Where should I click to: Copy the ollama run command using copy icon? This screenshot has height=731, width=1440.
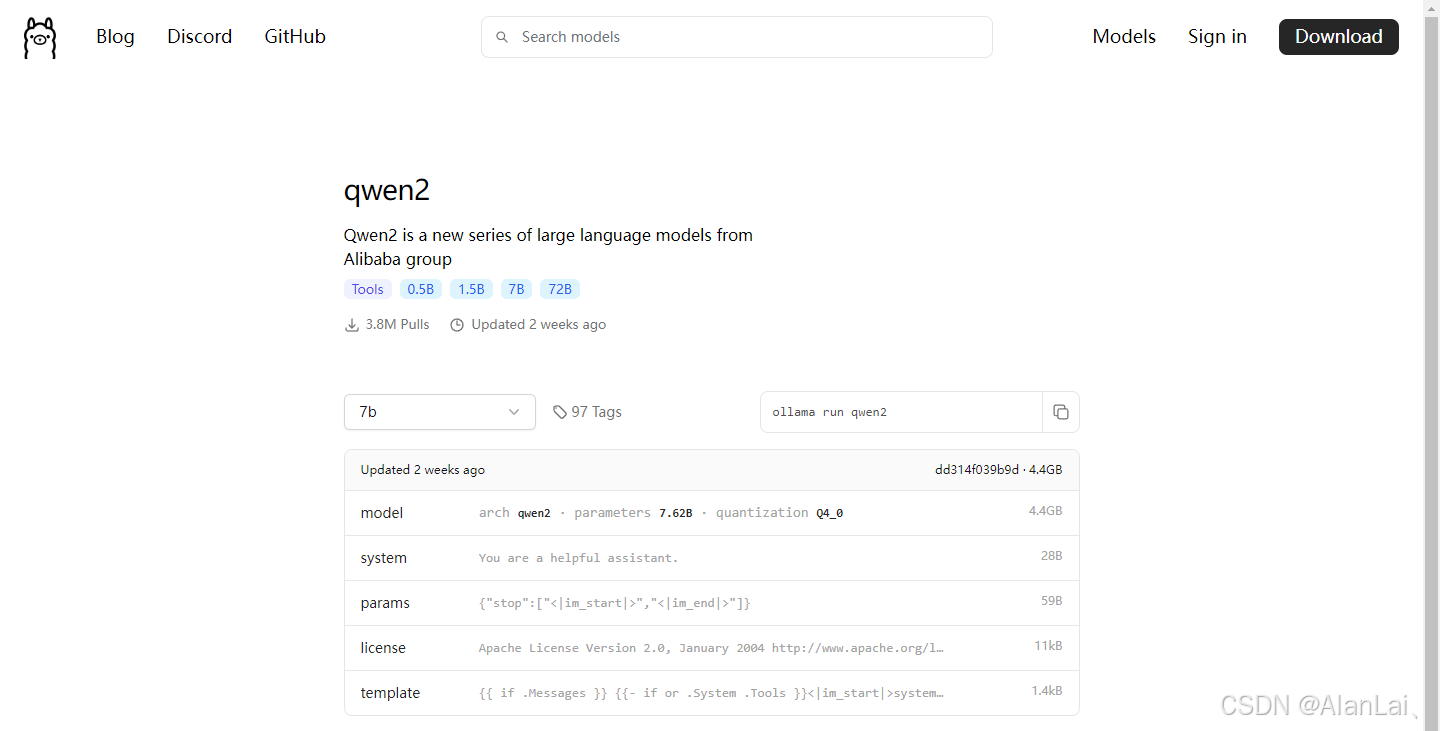[x=1060, y=411]
